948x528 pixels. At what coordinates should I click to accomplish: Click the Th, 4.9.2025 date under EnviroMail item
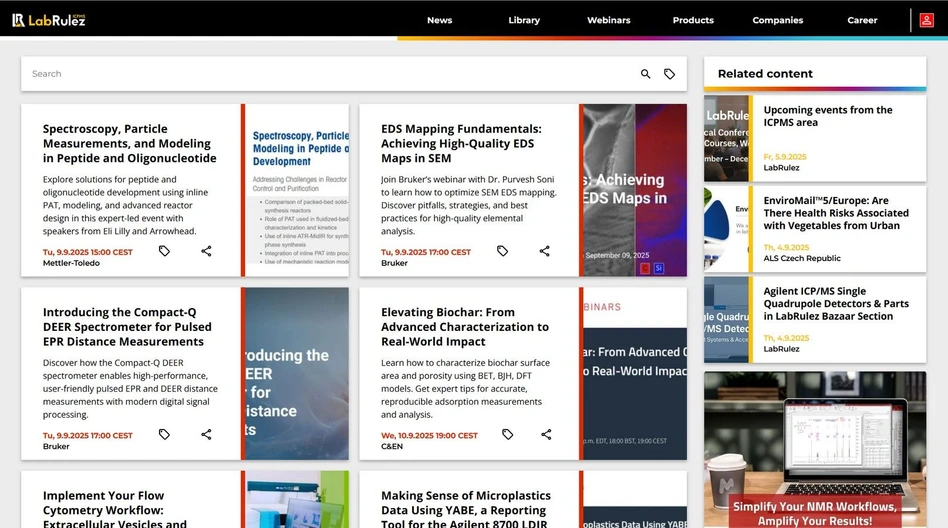click(786, 247)
